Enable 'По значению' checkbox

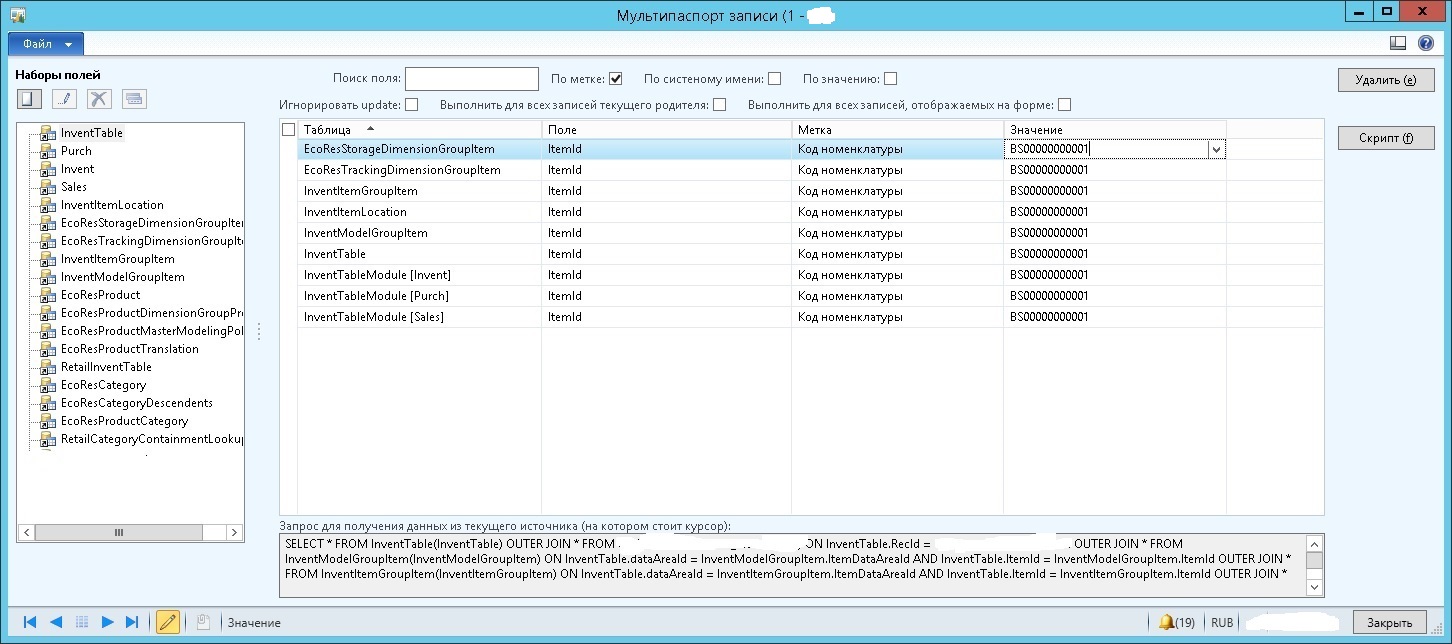890,79
